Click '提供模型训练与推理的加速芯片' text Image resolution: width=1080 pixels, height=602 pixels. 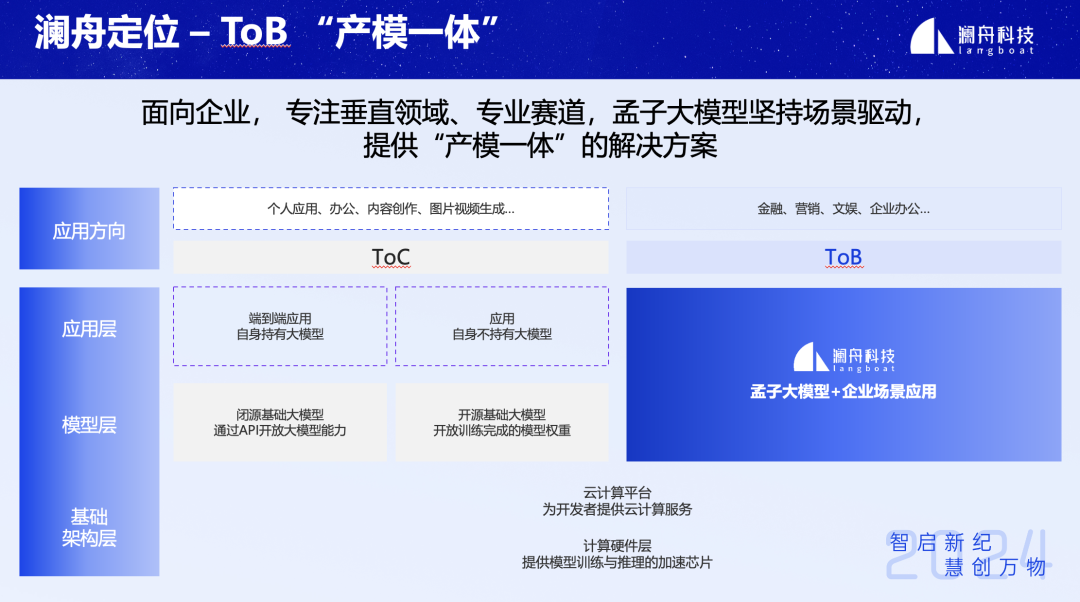click(x=617, y=563)
